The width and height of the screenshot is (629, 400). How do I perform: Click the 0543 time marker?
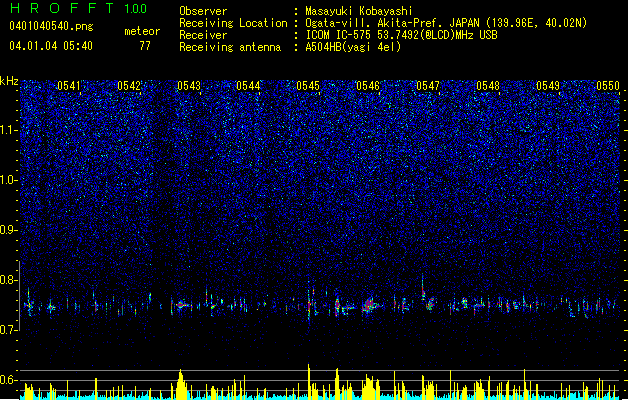[189, 86]
